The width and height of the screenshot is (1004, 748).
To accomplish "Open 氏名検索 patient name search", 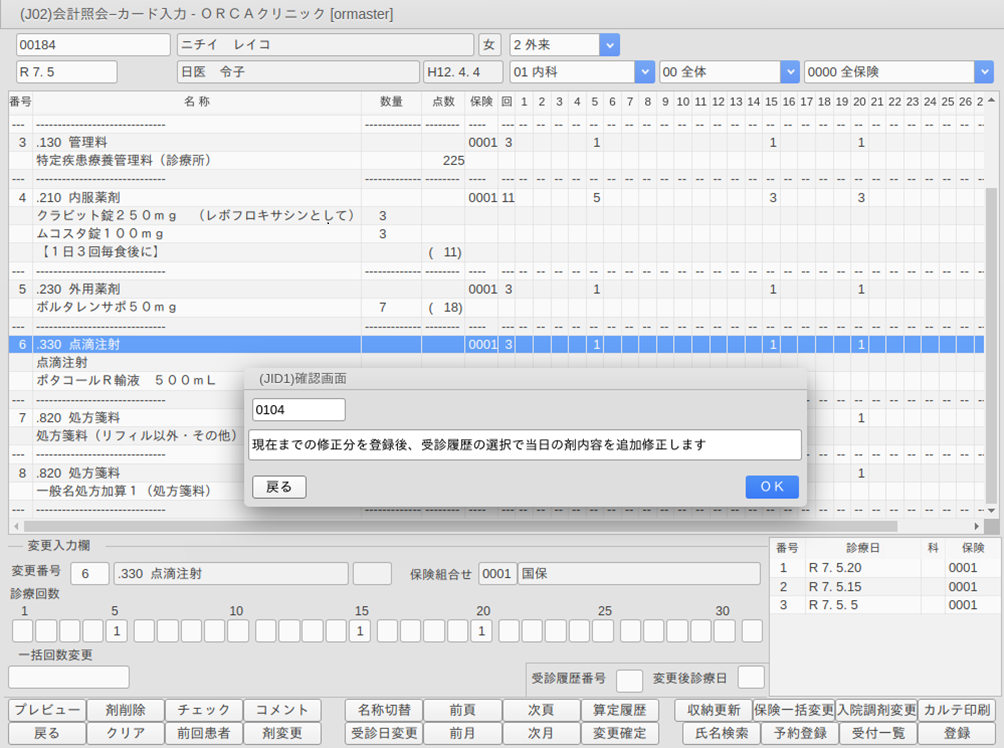I will pyautogui.click(x=714, y=733).
